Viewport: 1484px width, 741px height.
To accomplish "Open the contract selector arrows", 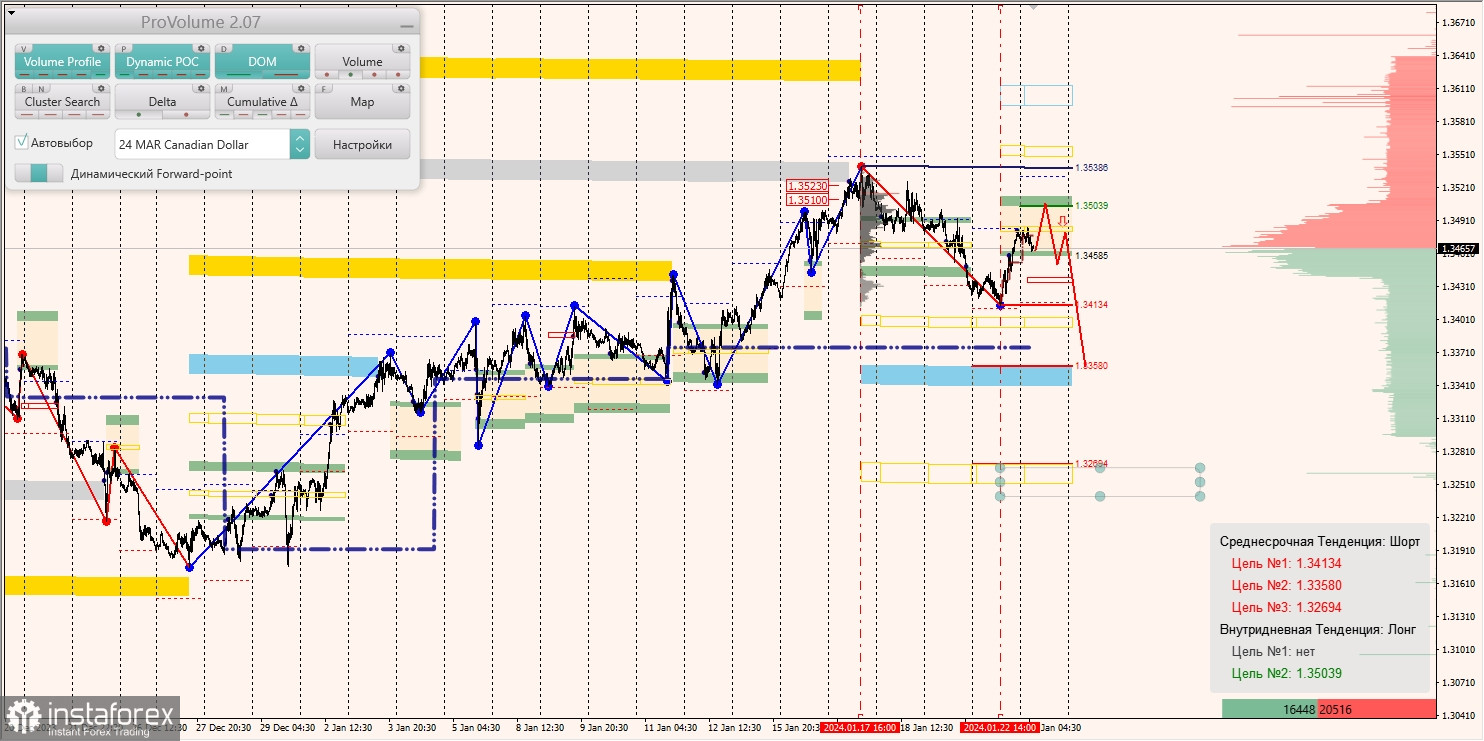I will [299, 144].
